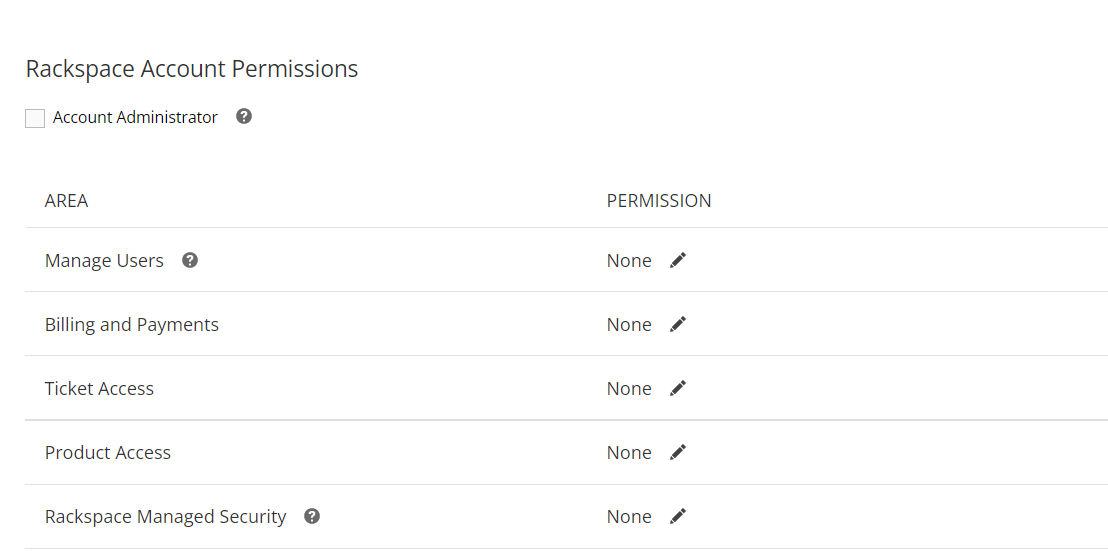The image size is (1108, 551).
Task: Click the Billing and Payments row label
Action: [132, 324]
